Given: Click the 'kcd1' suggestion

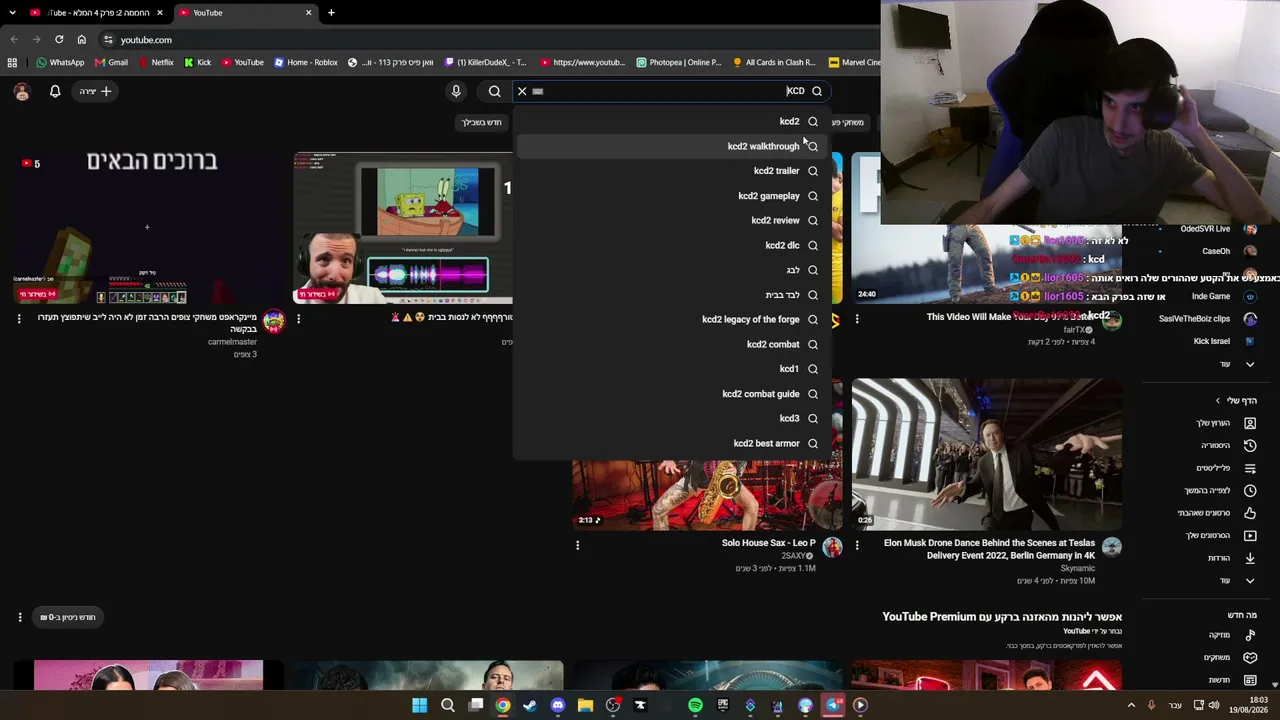Looking at the screenshot, I should point(672,369).
